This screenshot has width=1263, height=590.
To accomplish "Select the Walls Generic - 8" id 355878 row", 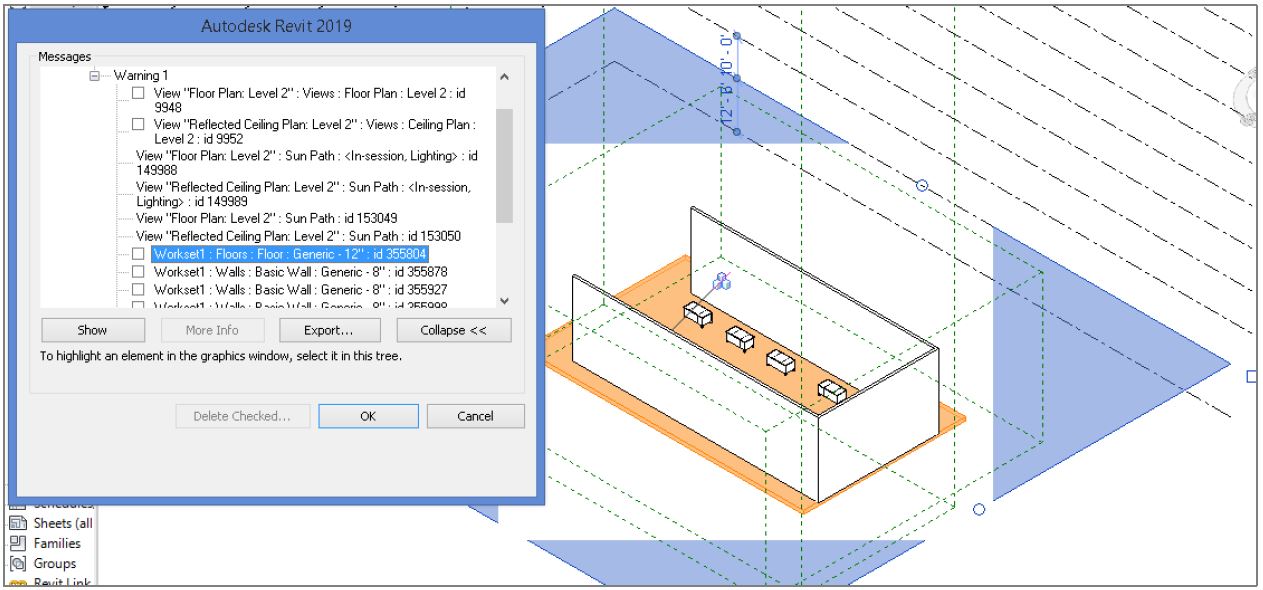I will pyautogui.click(x=300, y=271).
